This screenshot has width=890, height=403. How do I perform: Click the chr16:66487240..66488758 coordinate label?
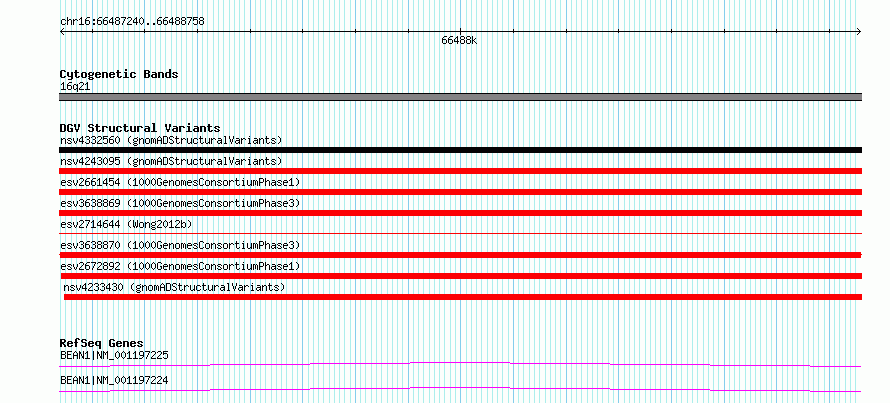click(x=132, y=22)
